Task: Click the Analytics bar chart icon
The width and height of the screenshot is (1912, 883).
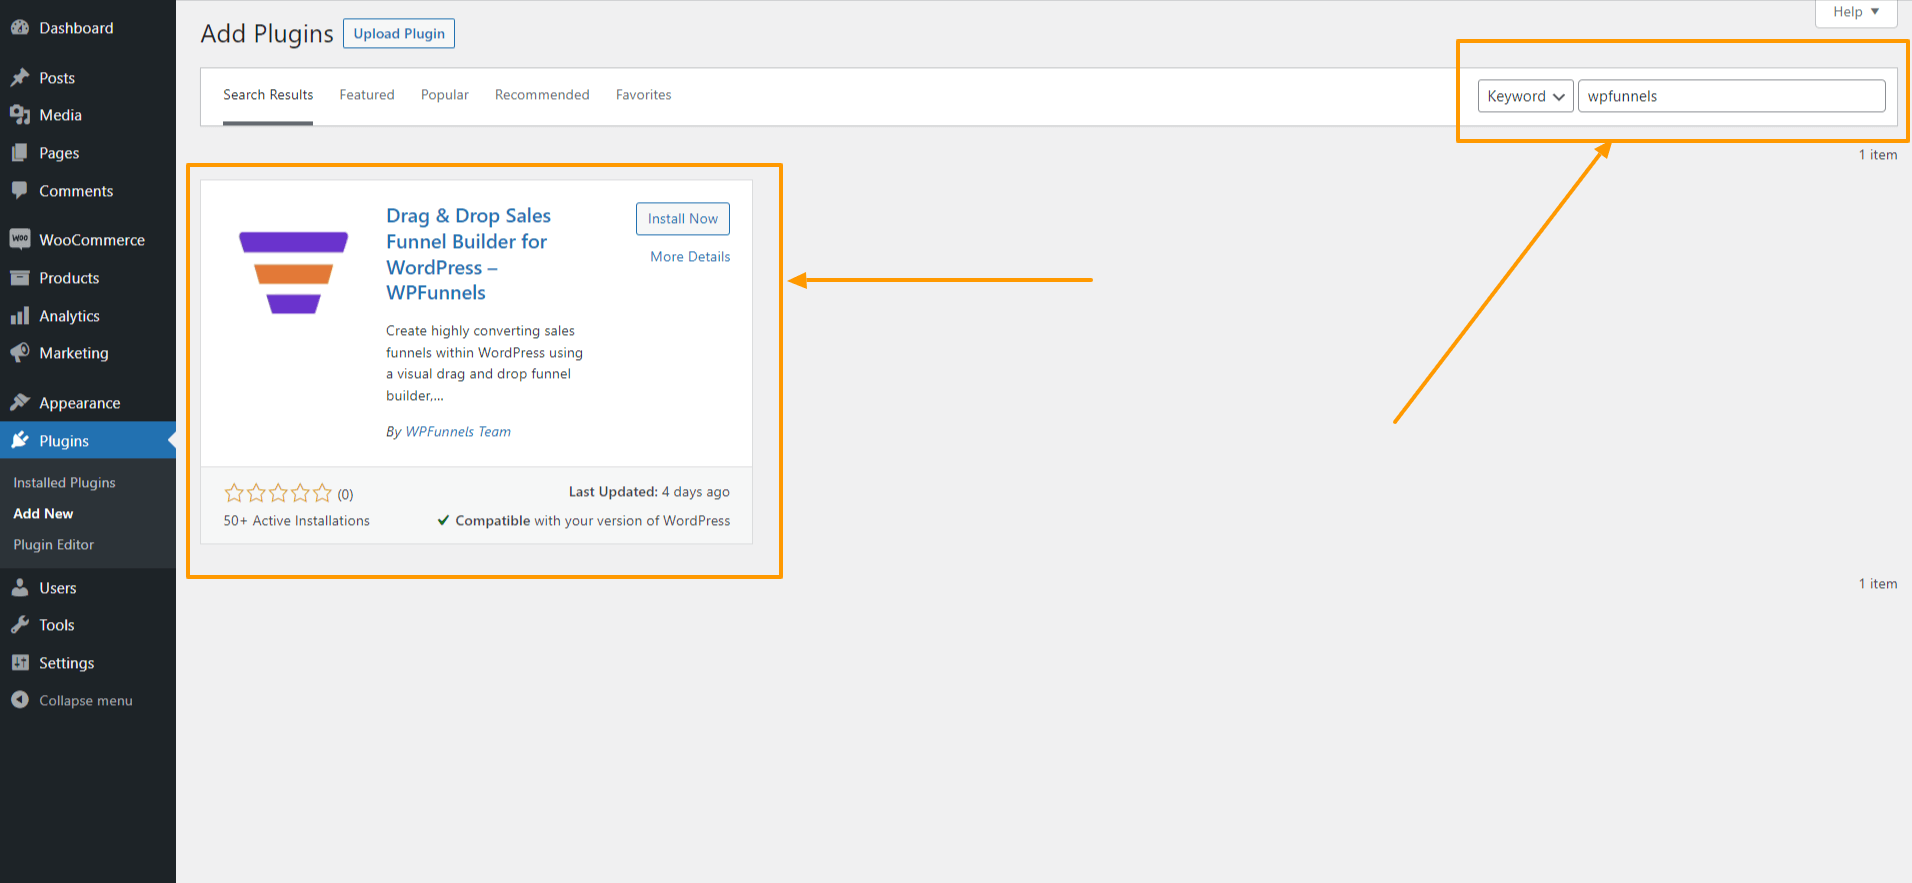Action: (20, 316)
